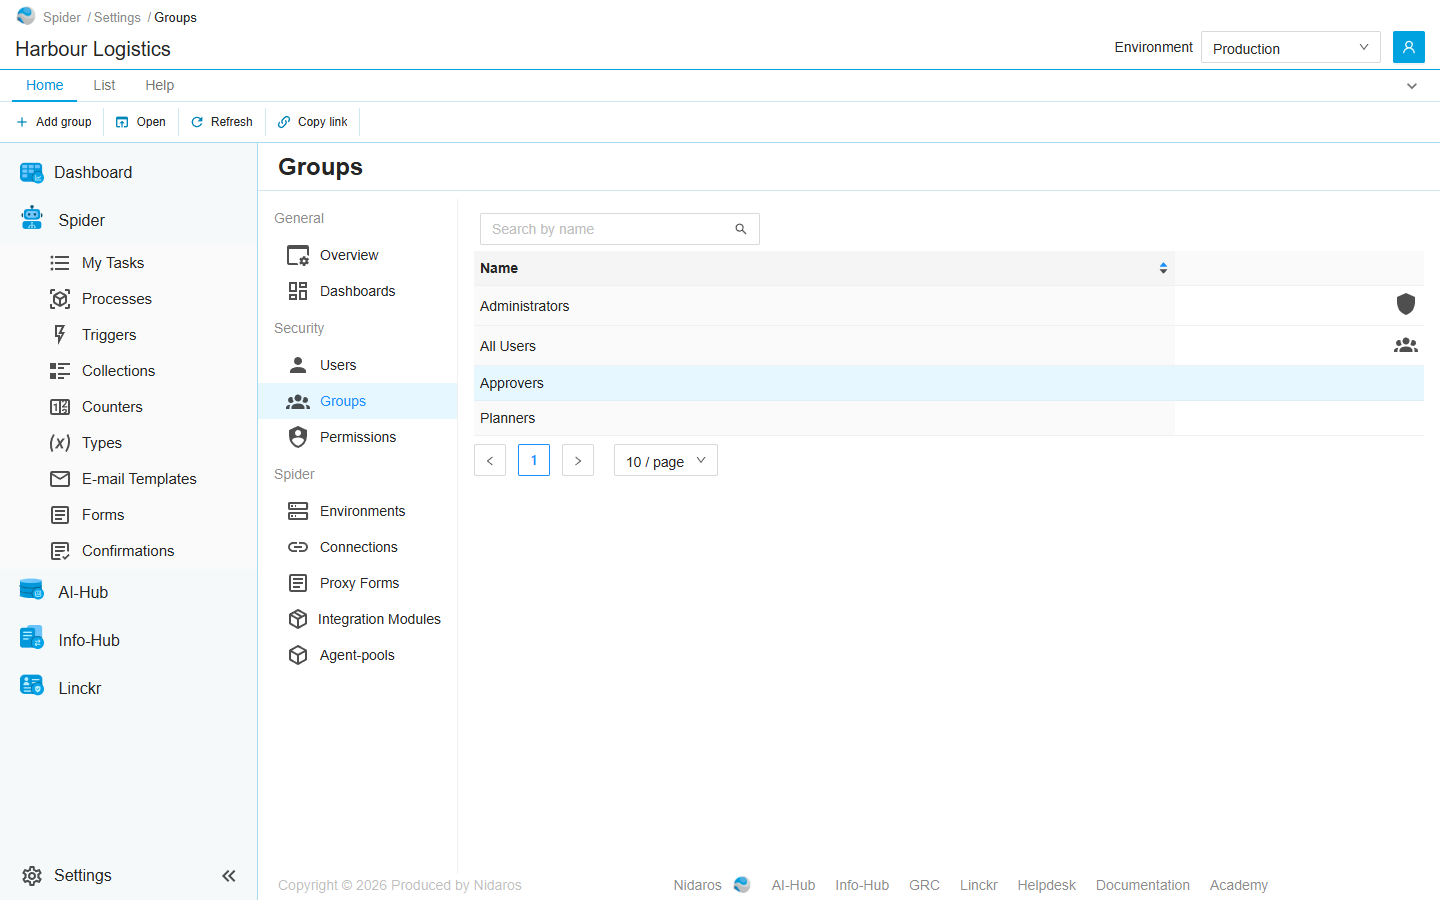Sort the table by Name column
This screenshot has height=900, width=1440.
coord(1163,268)
